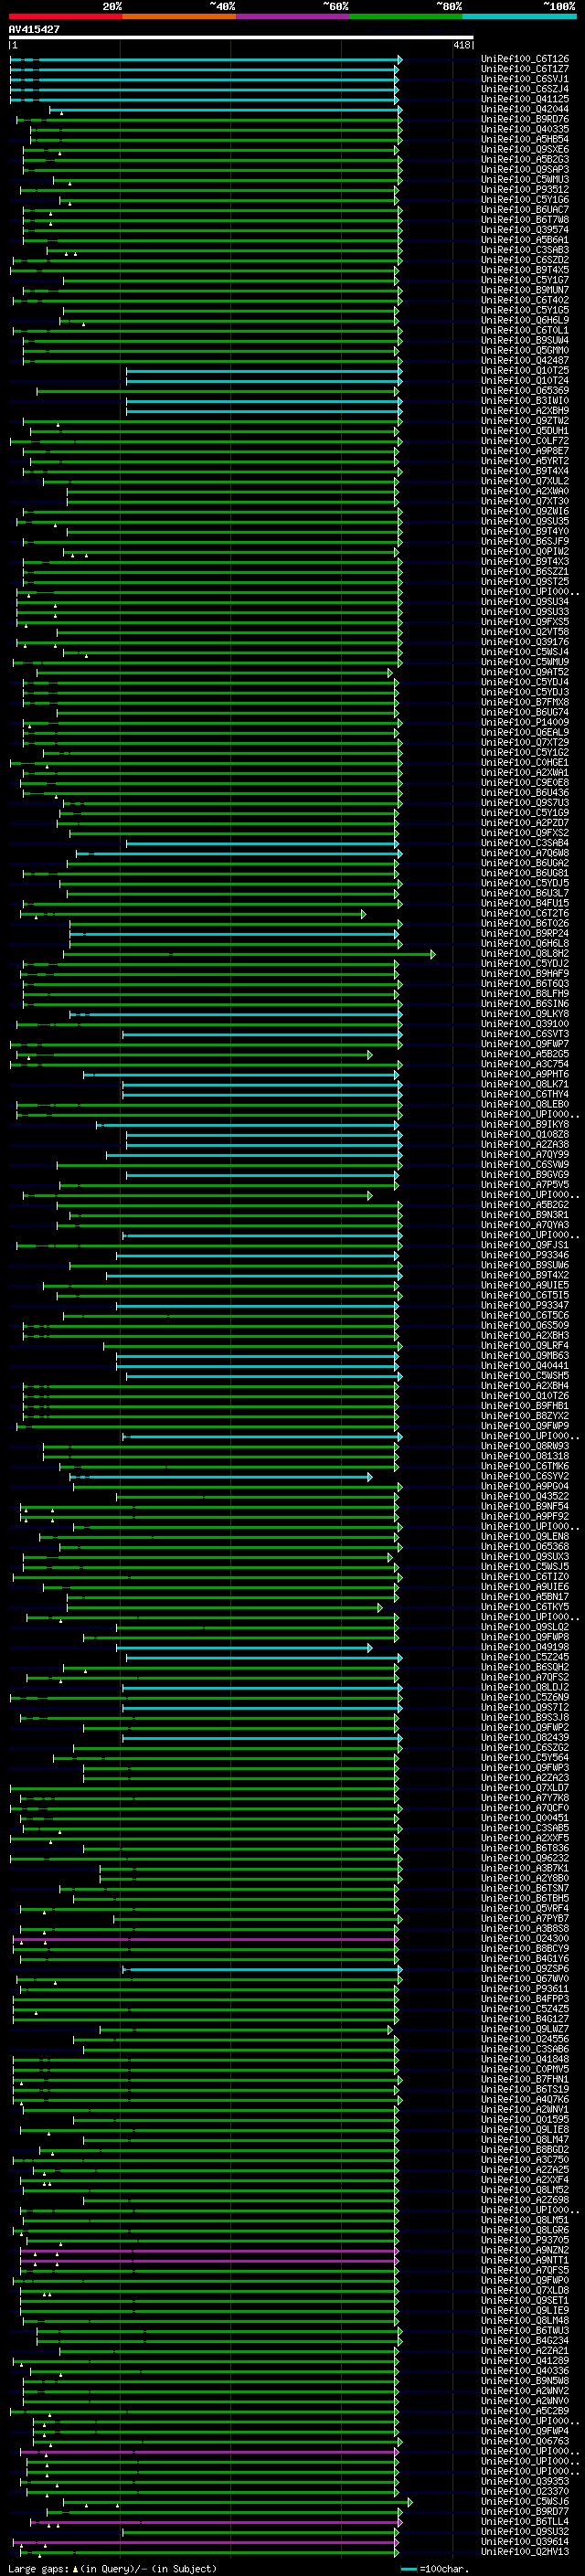Click the Large gaps legend text
The height and width of the screenshot is (2576, 585).
coord(112,2568)
